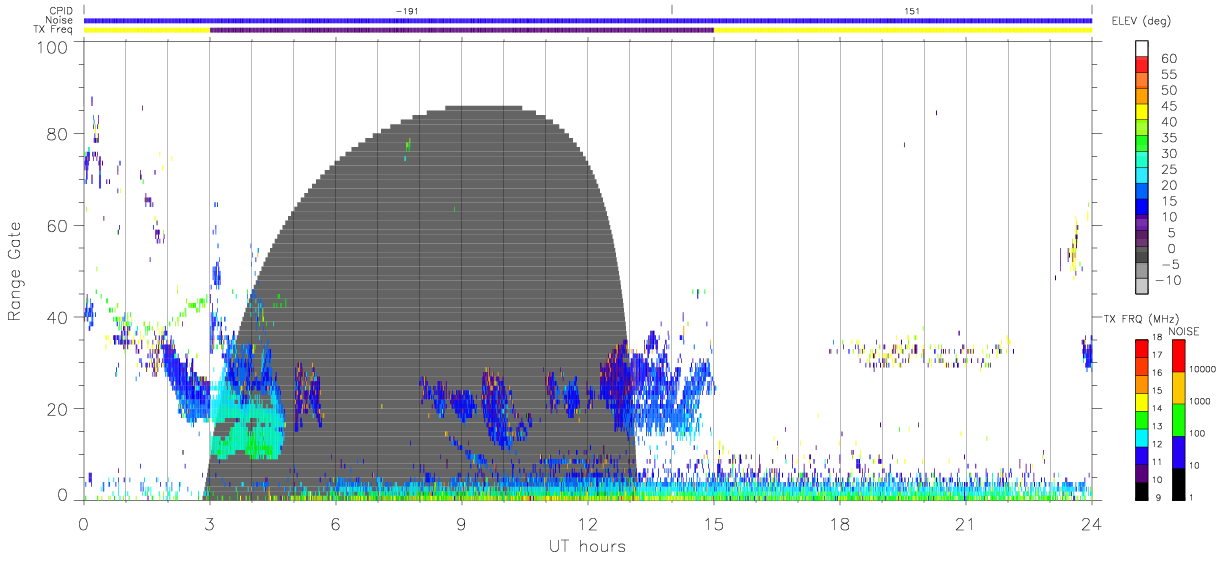Viewport: 1228px width, 567px height.
Task: Click the blue Noise strip above the plot
Action: 588,20
